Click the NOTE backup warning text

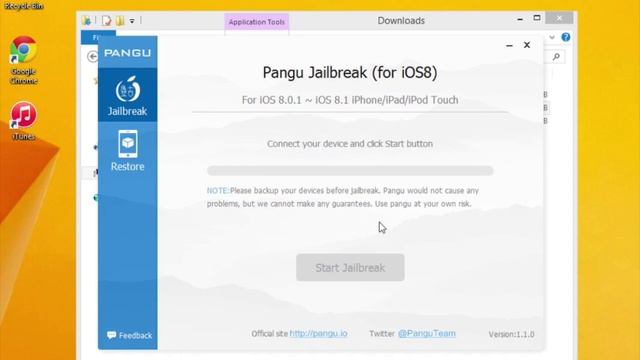pos(342,197)
